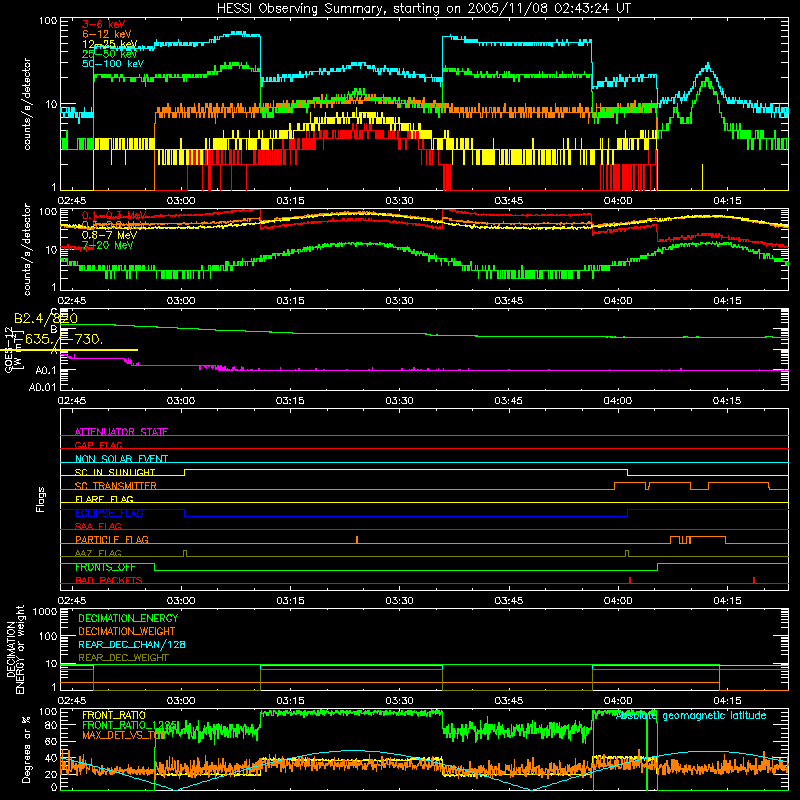Select the GAP_FLAG label

98,445
